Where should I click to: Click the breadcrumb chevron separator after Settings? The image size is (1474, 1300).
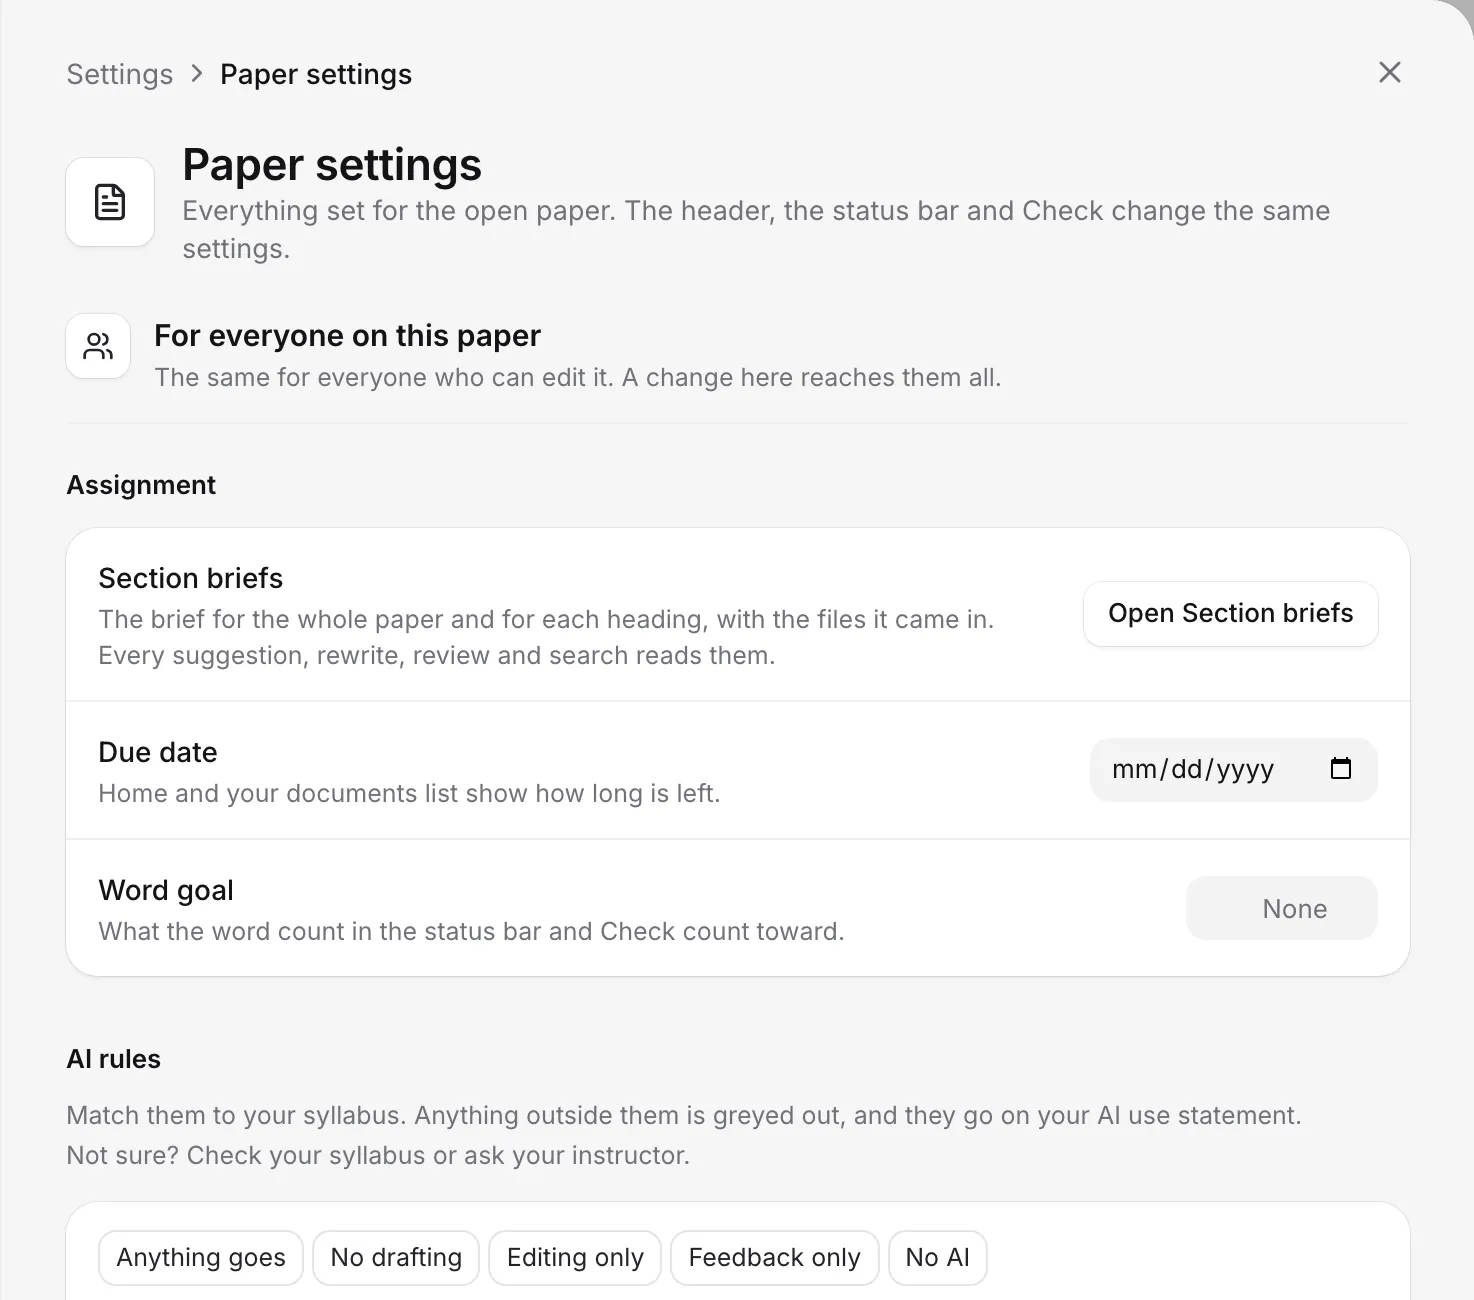point(197,74)
